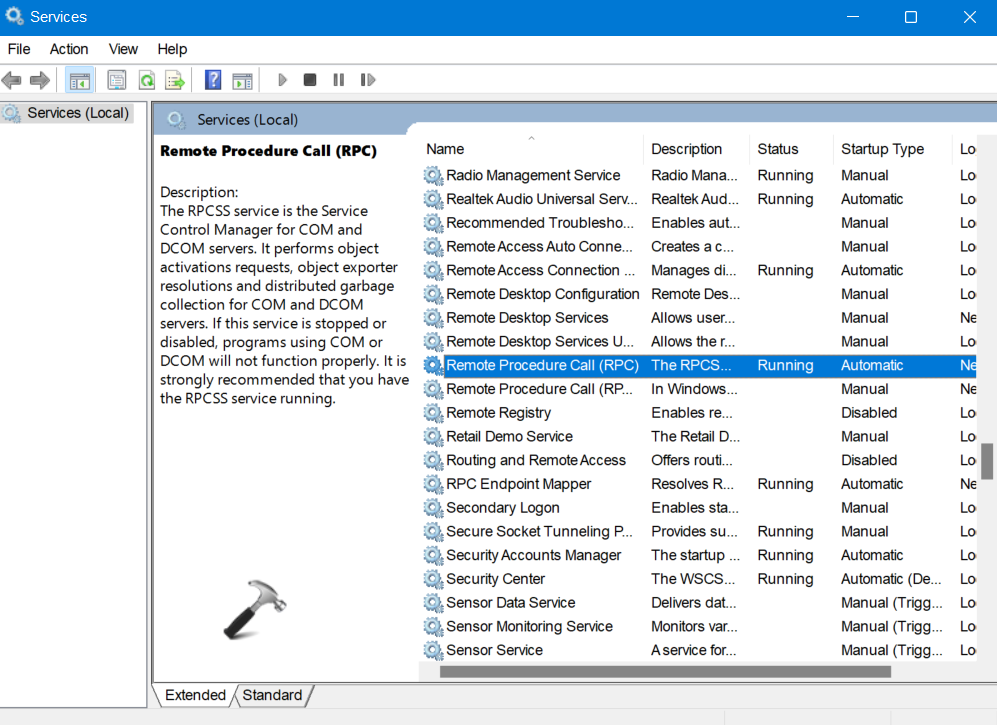
Task: Click the Show/Hide Console Tree toolbar icon
Action: pos(79,80)
